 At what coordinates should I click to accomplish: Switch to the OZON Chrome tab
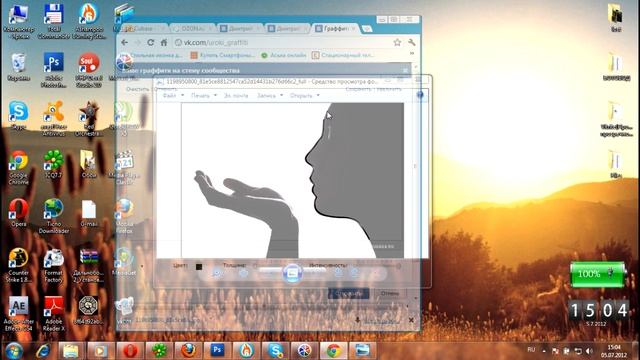click(192, 29)
